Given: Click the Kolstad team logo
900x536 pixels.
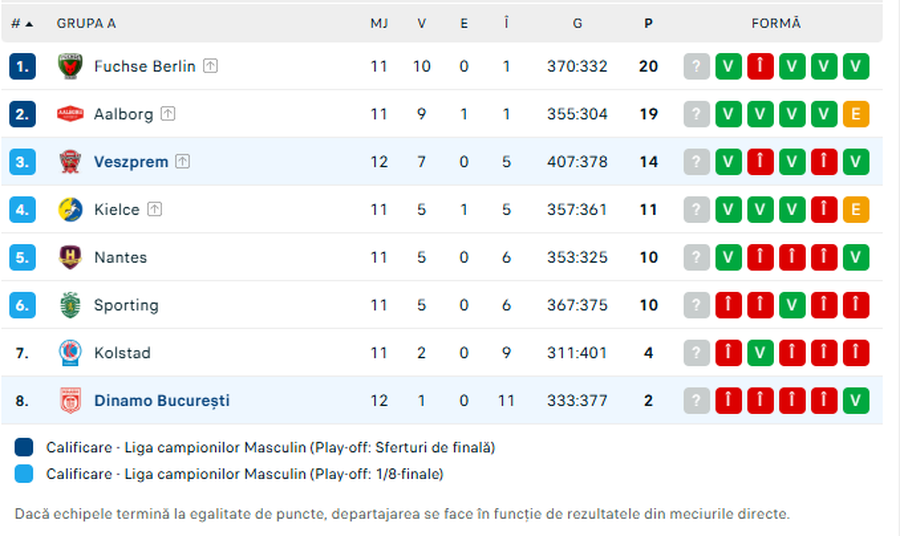Looking at the screenshot, I should 69,353.
